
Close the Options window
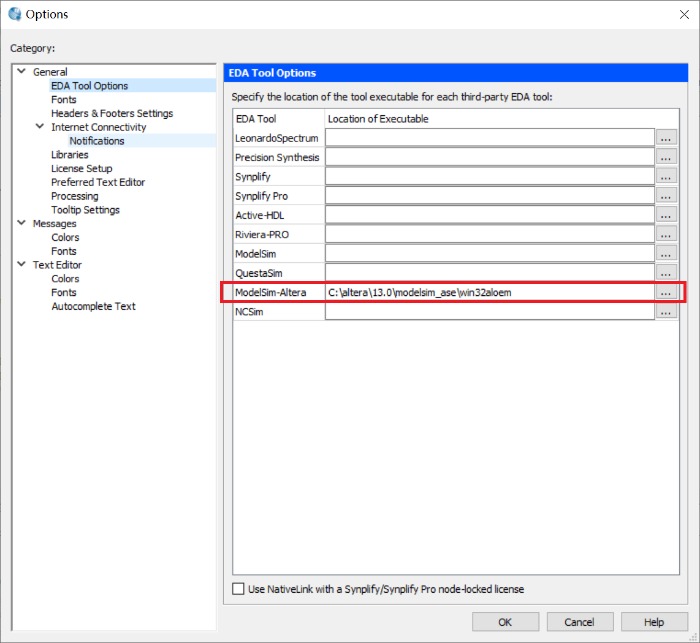(684, 14)
